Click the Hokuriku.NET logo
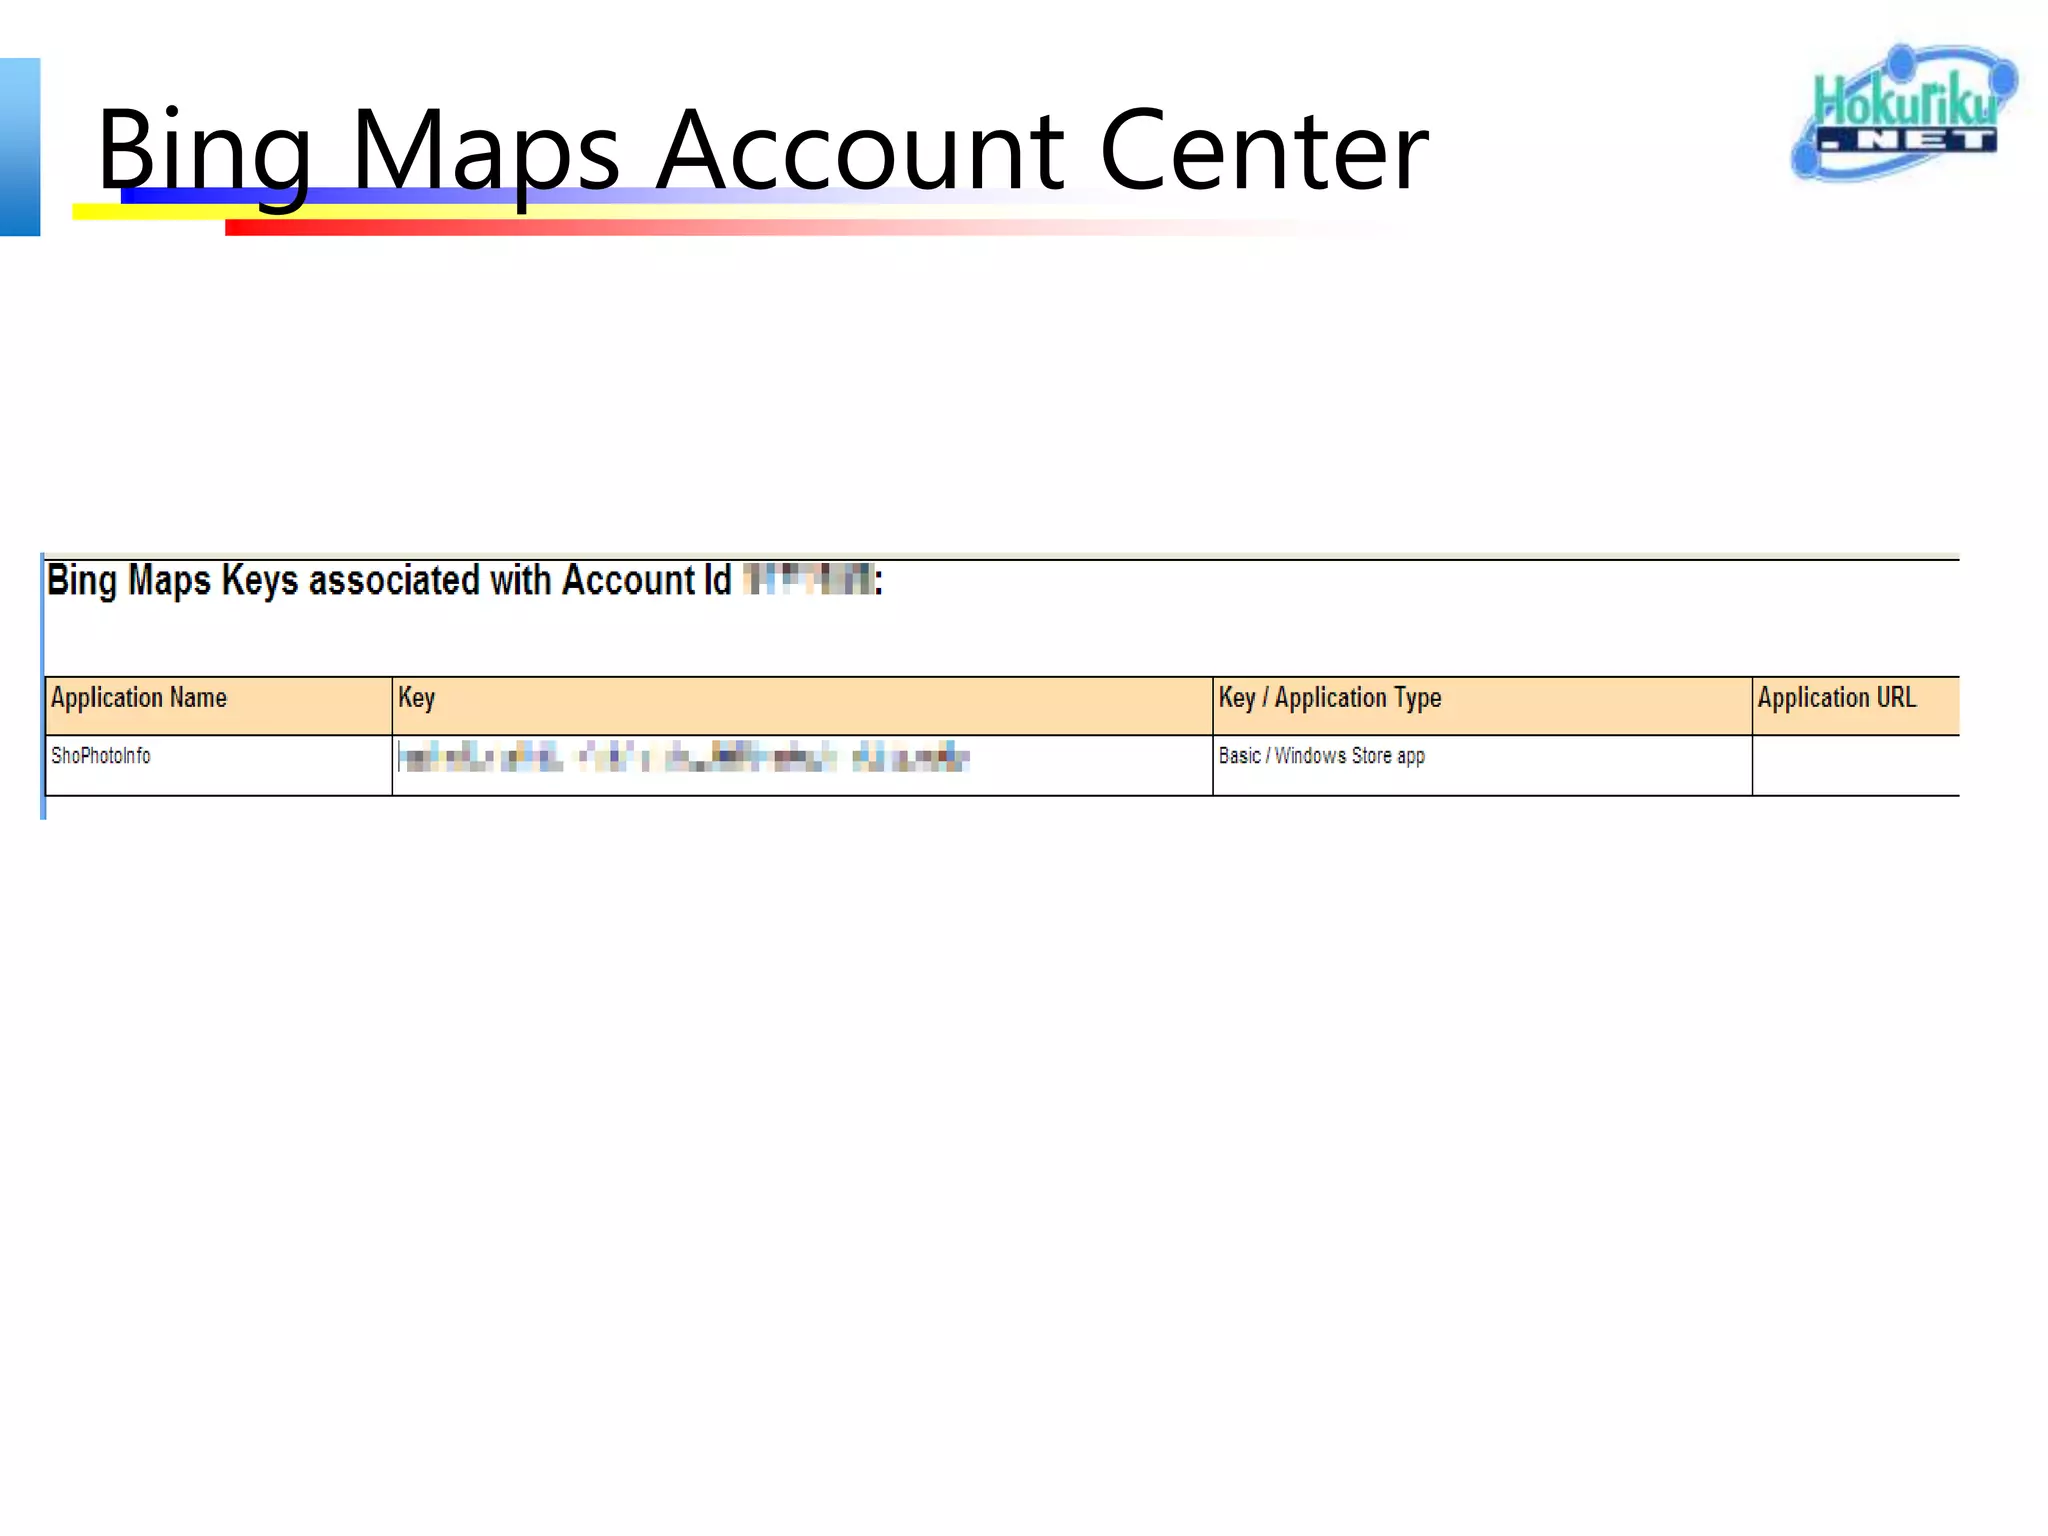 (x=1903, y=112)
